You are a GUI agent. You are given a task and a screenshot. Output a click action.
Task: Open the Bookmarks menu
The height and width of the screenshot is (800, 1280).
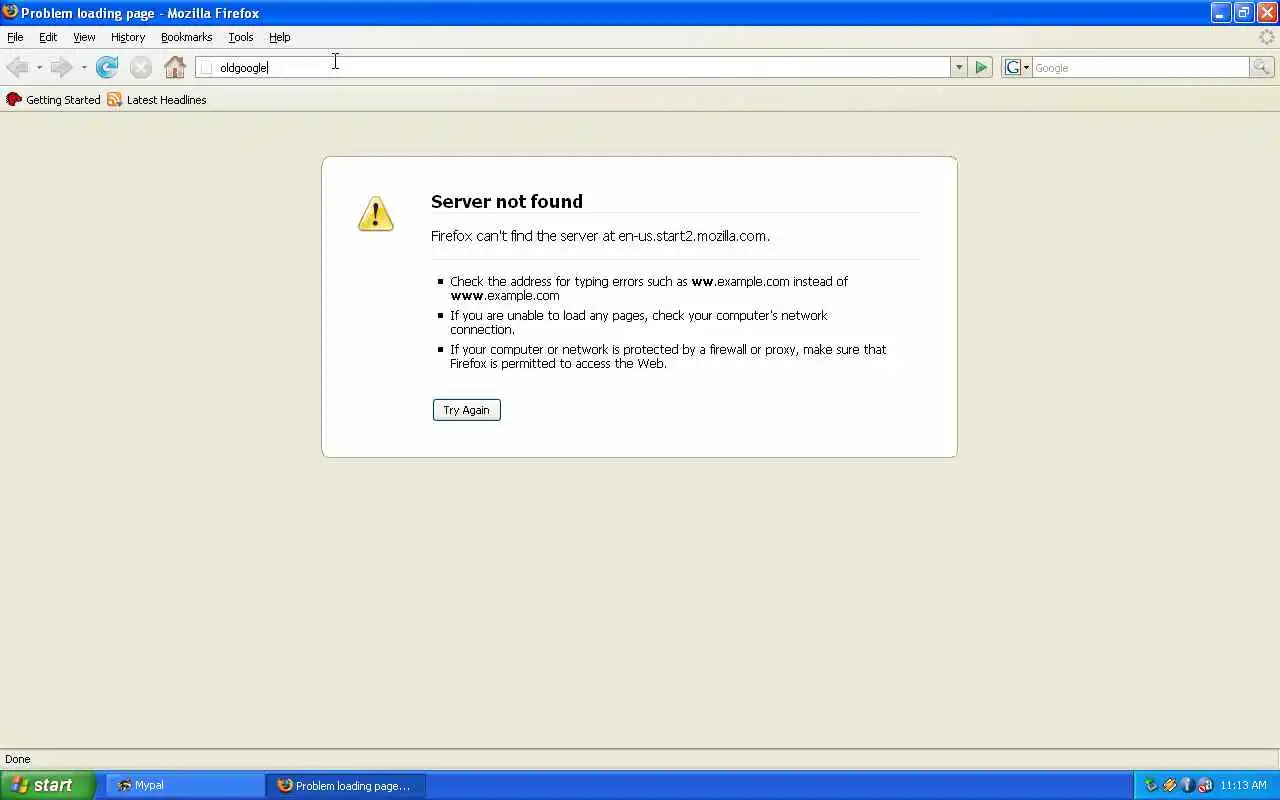pos(186,37)
